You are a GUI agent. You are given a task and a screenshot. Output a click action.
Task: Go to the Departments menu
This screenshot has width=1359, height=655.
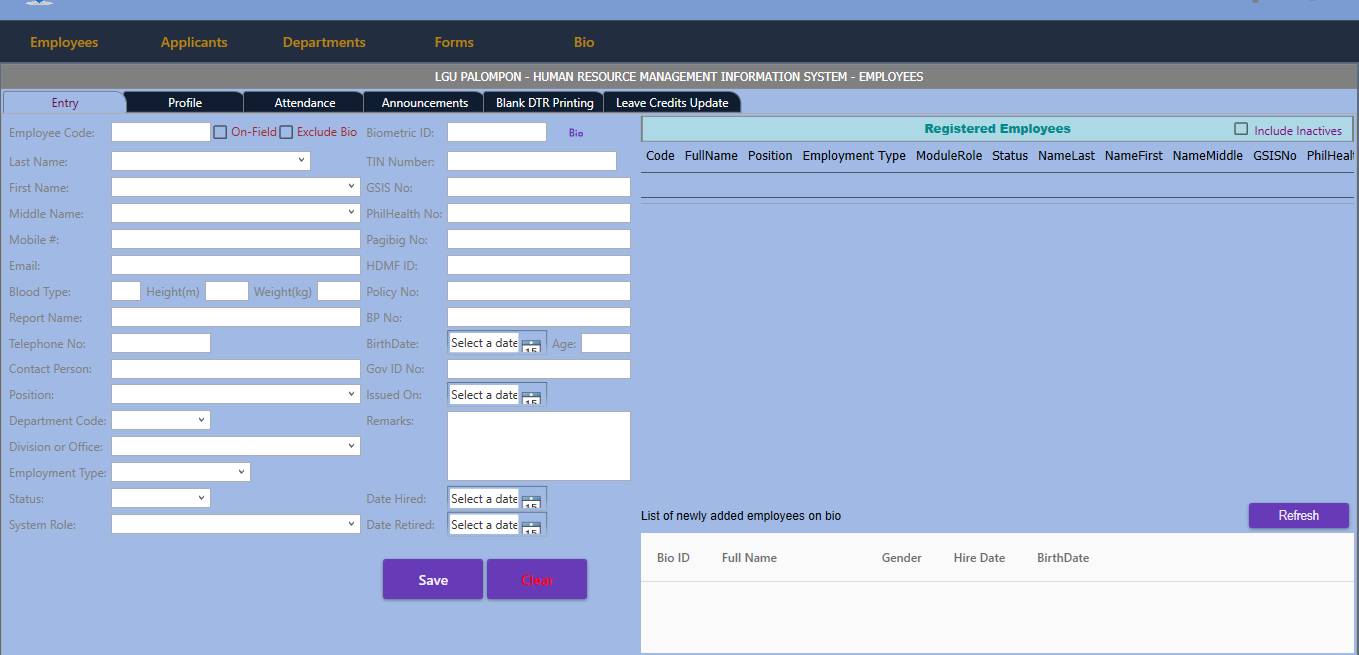coord(324,43)
